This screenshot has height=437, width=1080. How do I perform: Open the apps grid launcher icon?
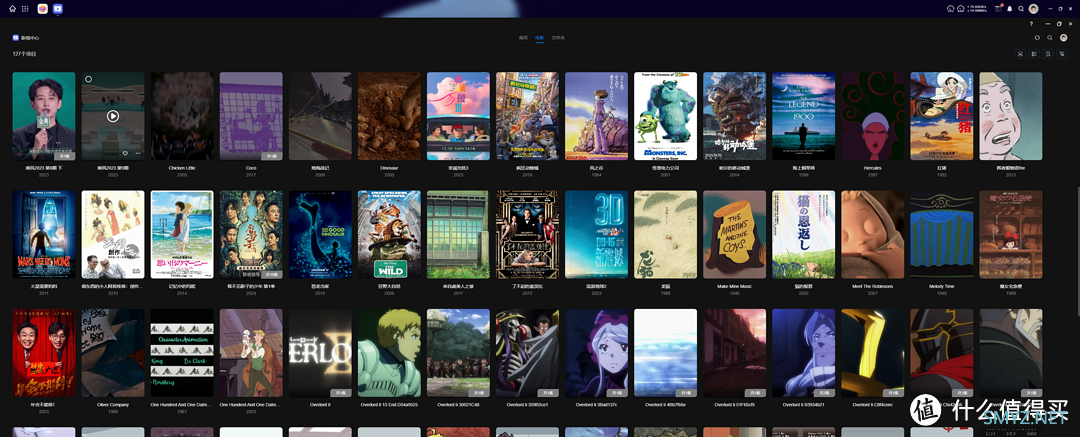tap(25, 9)
